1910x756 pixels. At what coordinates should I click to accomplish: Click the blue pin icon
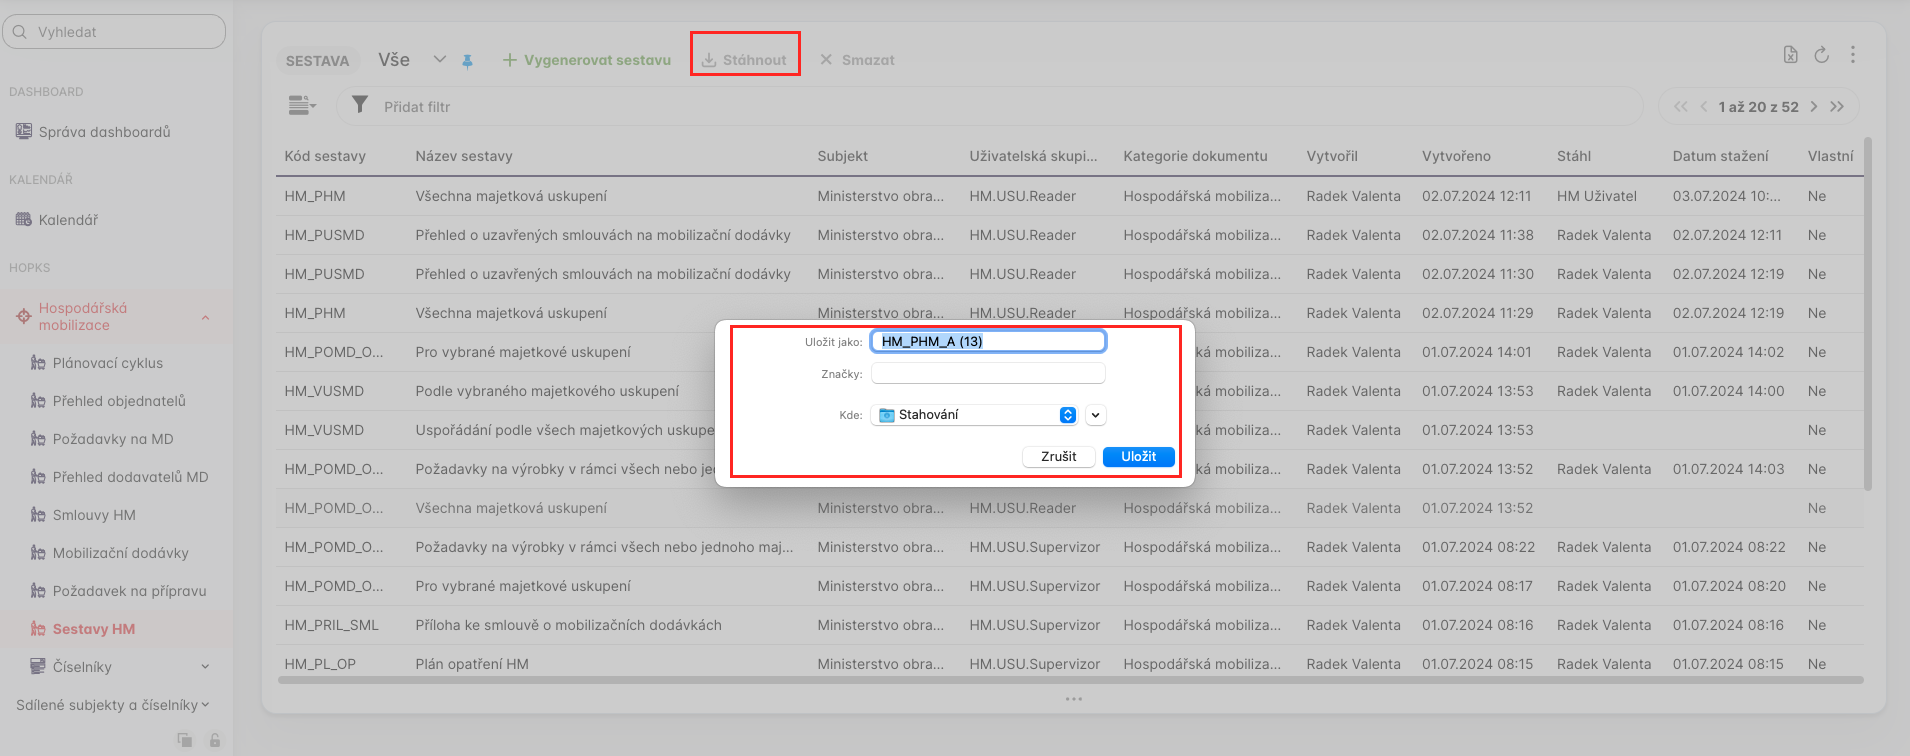click(x=467, y=61)
